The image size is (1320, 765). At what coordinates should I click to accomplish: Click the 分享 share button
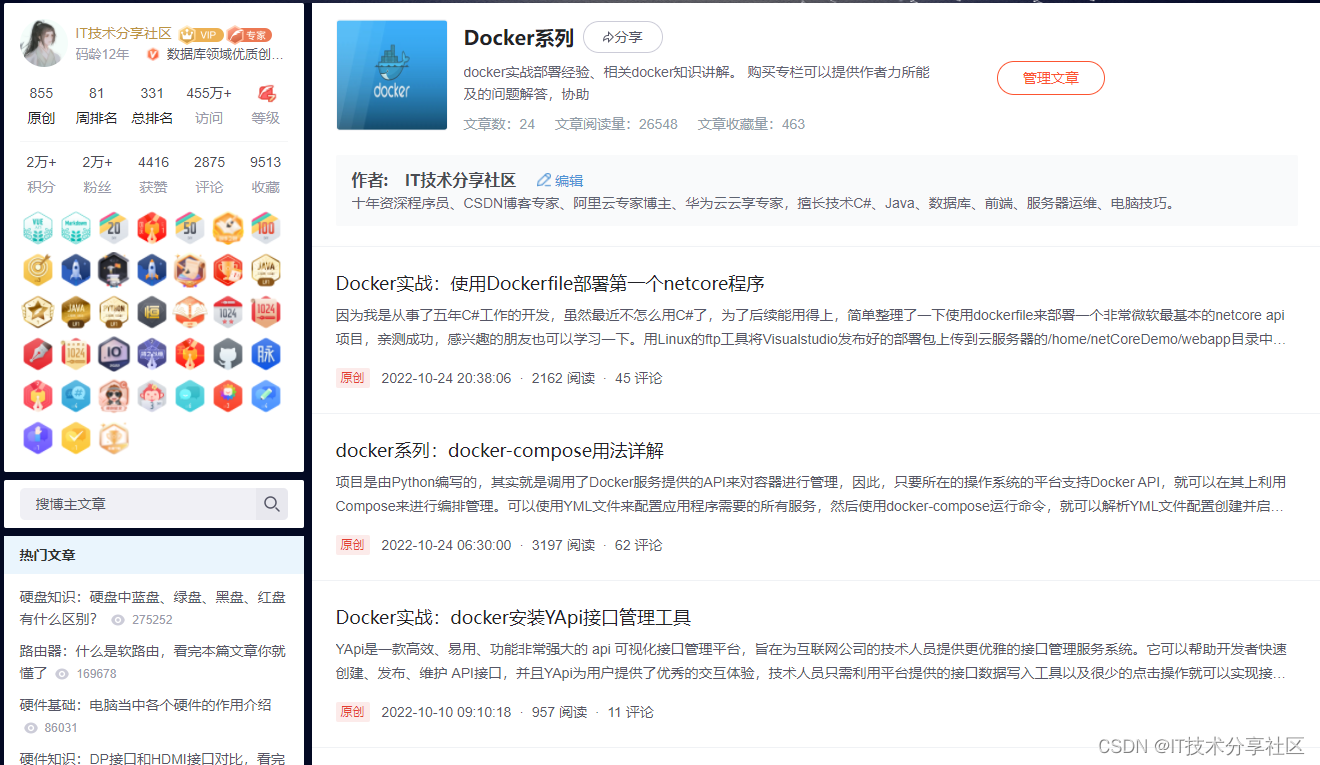point(622,37)
